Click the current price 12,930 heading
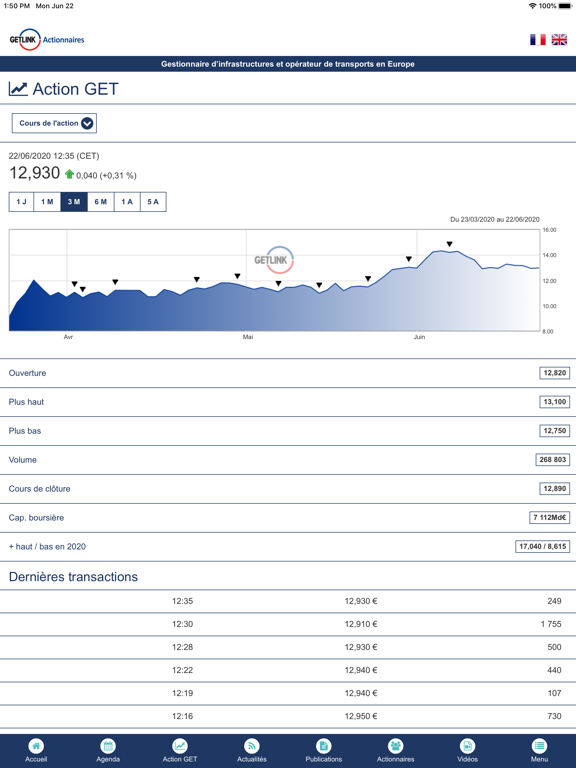Image resolution: width=576 pixels, height=768 pixels. (x=35, y=173)
